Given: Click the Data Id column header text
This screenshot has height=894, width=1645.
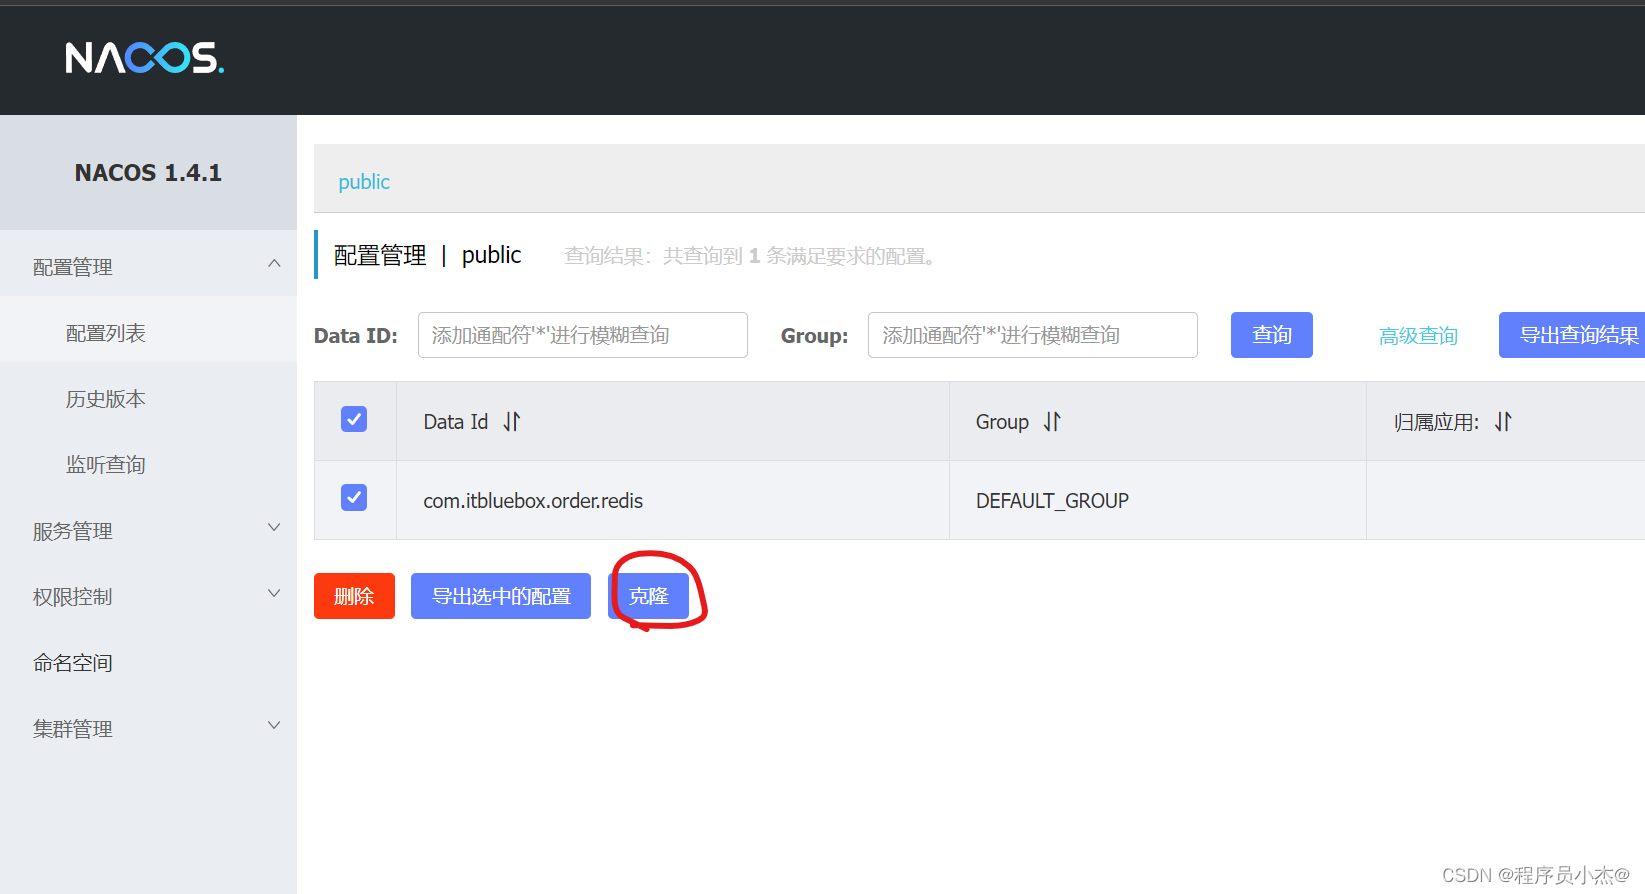Looking at the screenshot, I should [x=455, y=422].
